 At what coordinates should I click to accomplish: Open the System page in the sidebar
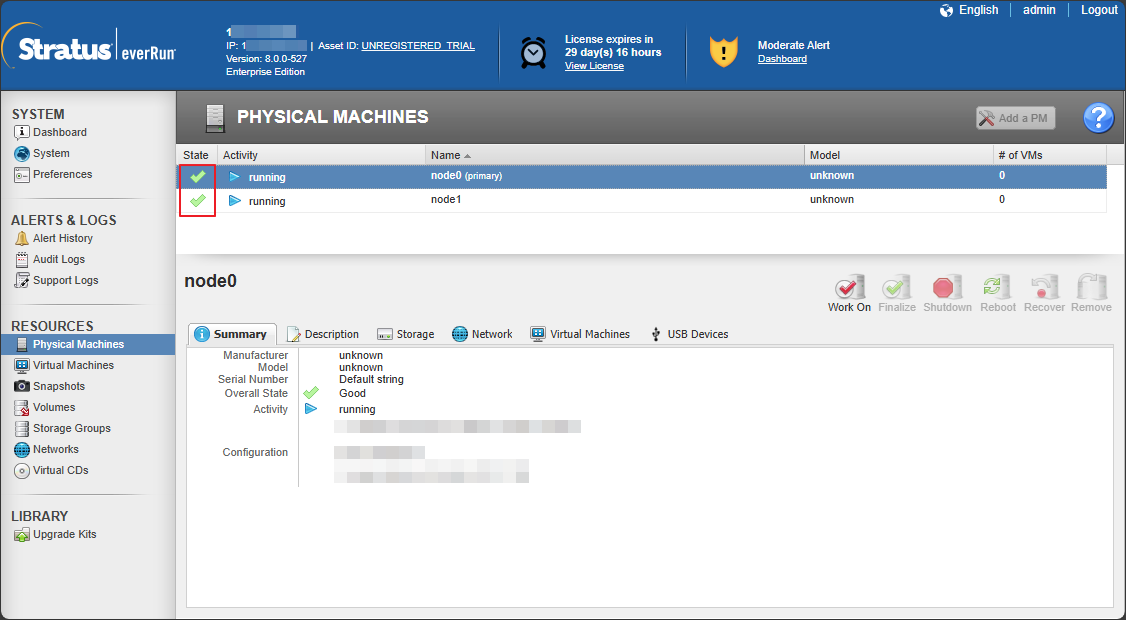tap(42, 153)
